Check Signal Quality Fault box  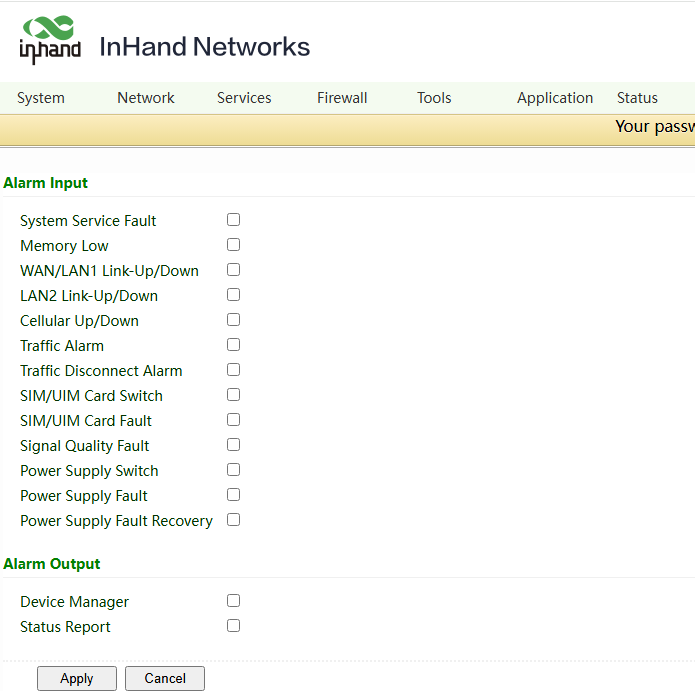233,445
